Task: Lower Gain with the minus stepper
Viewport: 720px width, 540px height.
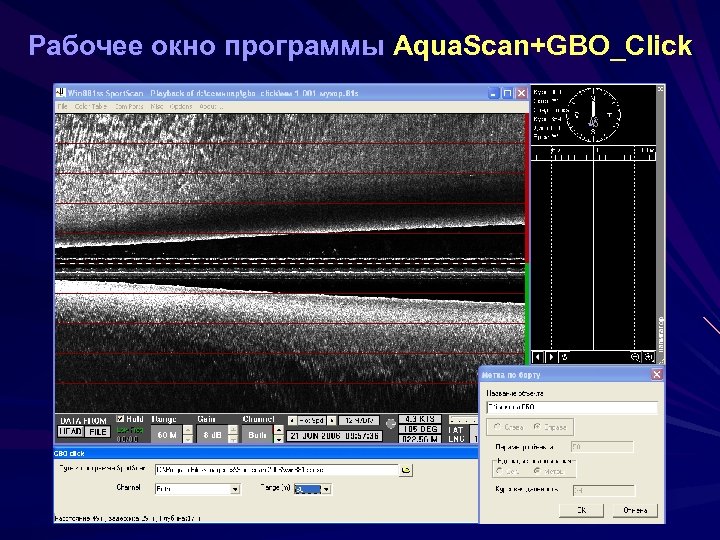Action: pyautogui.click(x=233, y=439)
